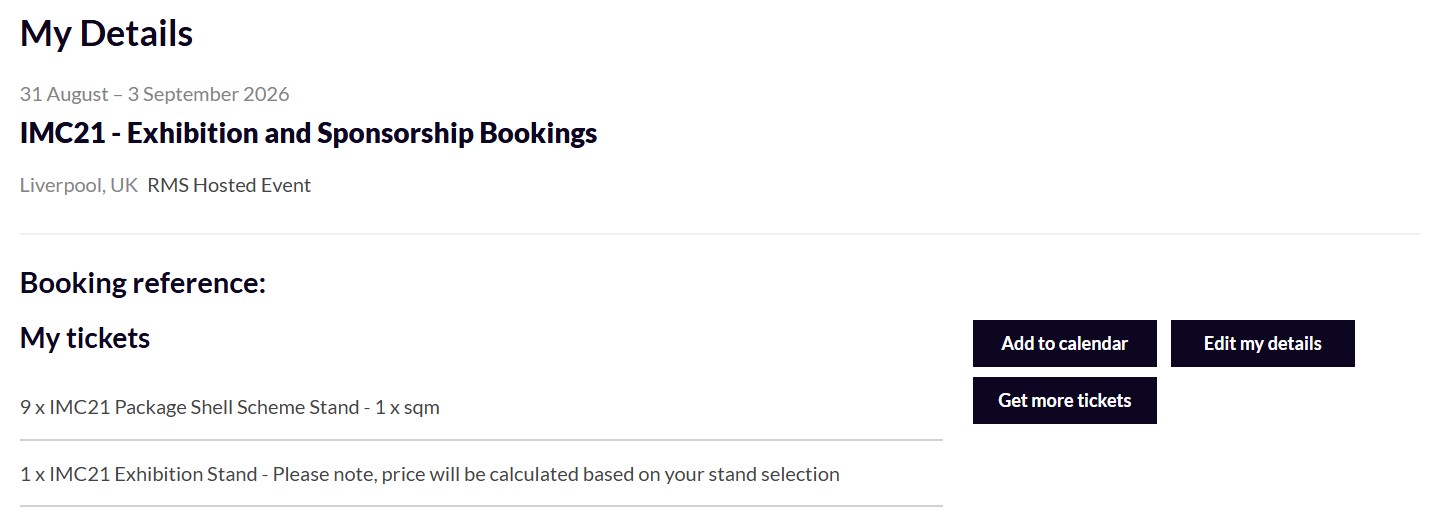Click the "IMC21" prefix in the event title
The height and width of the screenshot is (531, 1450).
point(62,133)
